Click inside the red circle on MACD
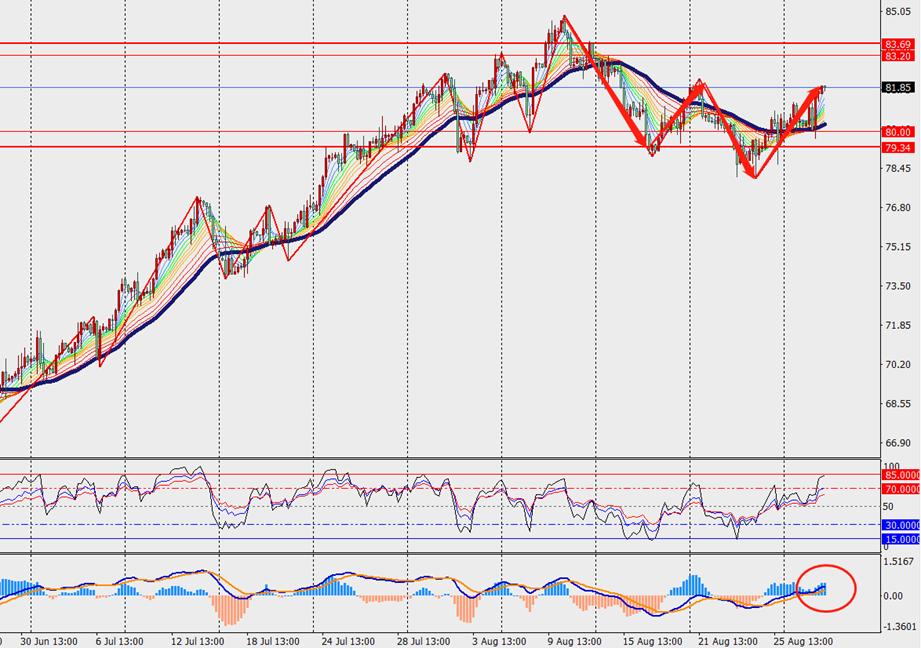This screenshot has width=921, height=648. point(826,588)
